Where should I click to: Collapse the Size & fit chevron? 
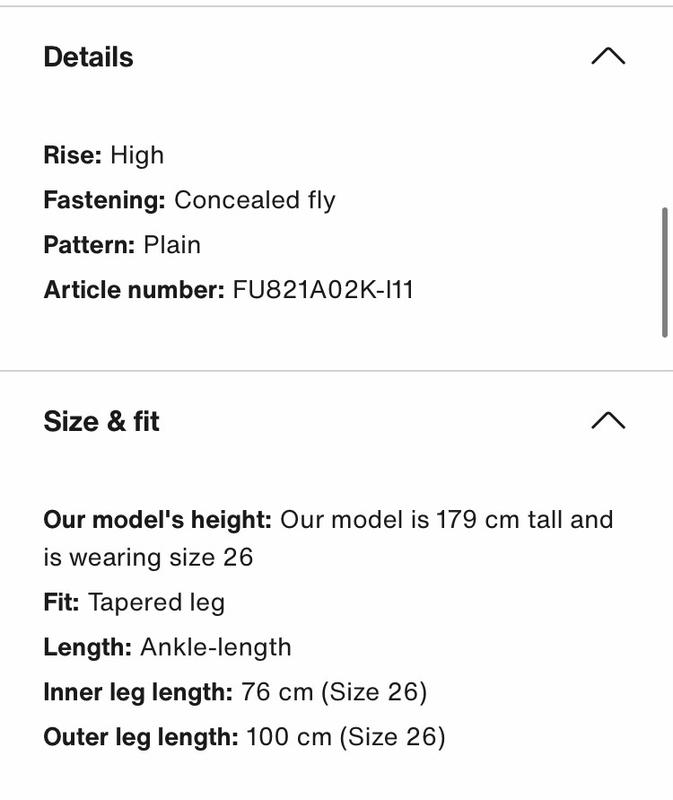coord(608,420)
